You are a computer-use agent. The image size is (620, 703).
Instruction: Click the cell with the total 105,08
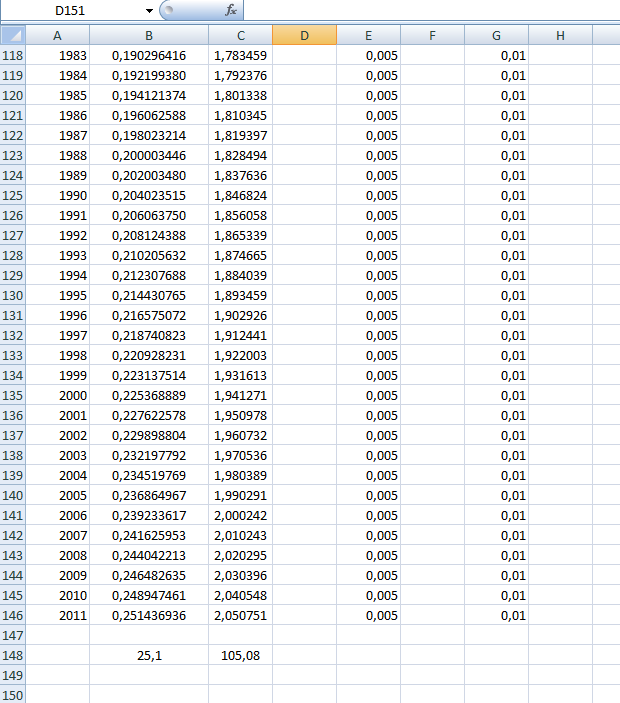(240, 655)
